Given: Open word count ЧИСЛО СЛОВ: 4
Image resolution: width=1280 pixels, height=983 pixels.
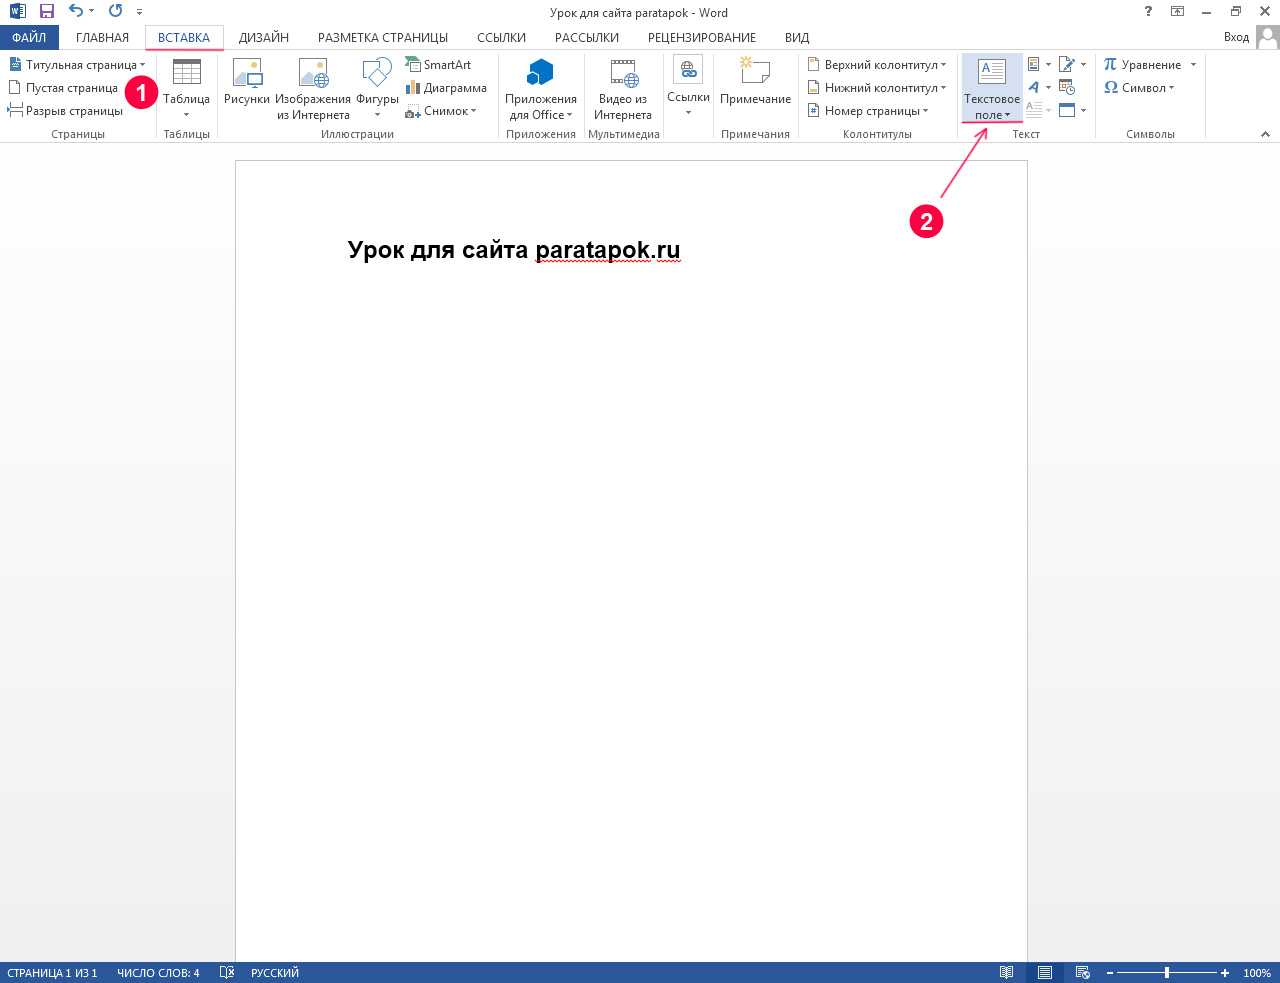Looking at the screenshot, I should pos(158,973).
